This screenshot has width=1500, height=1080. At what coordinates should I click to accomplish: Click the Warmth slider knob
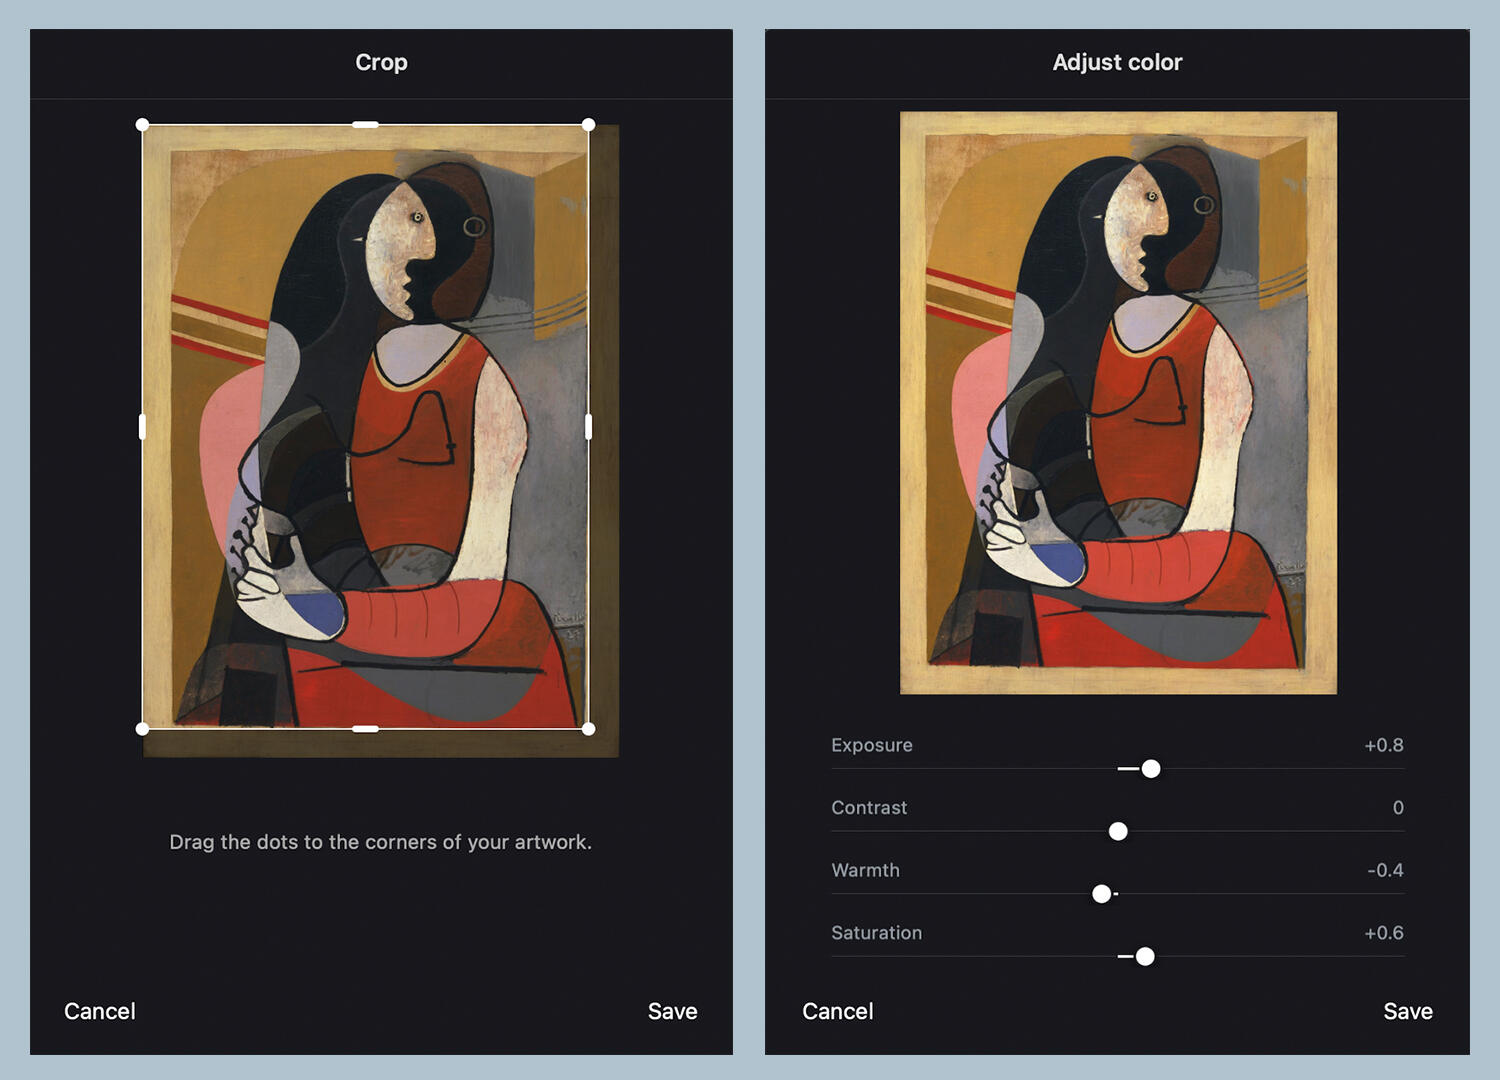pyautogui.click(x=1101, y=894)
